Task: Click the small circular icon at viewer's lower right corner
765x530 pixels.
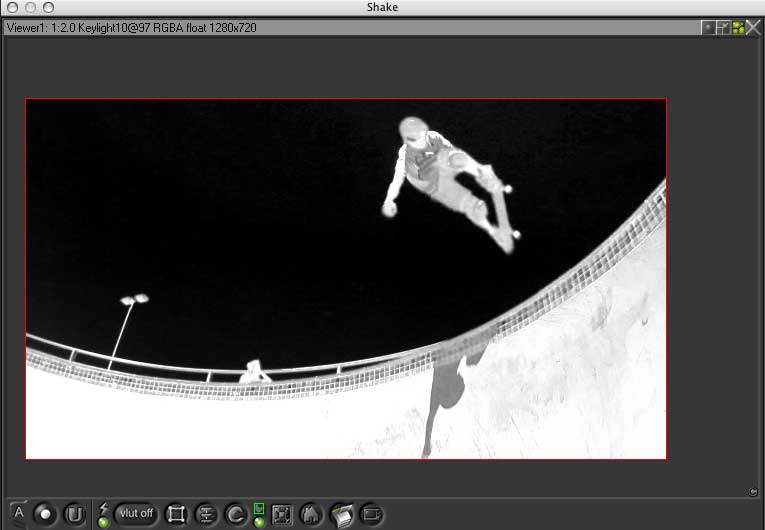Action: pyautogui.click(x=753, y=492)
